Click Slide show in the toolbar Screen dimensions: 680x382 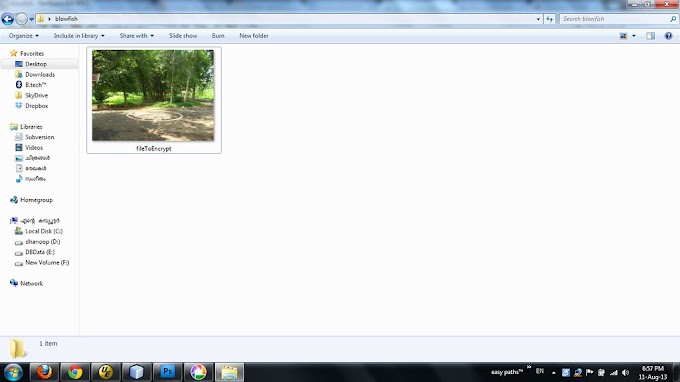coord(183,36)
